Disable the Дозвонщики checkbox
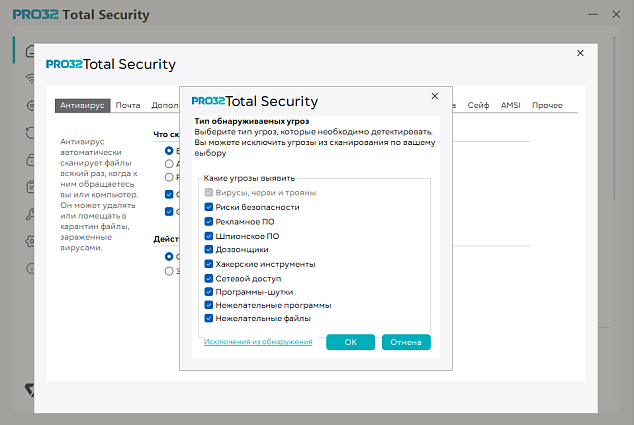Screen dimensions: 634x425 pyautogui.click(x=209, y=250)
